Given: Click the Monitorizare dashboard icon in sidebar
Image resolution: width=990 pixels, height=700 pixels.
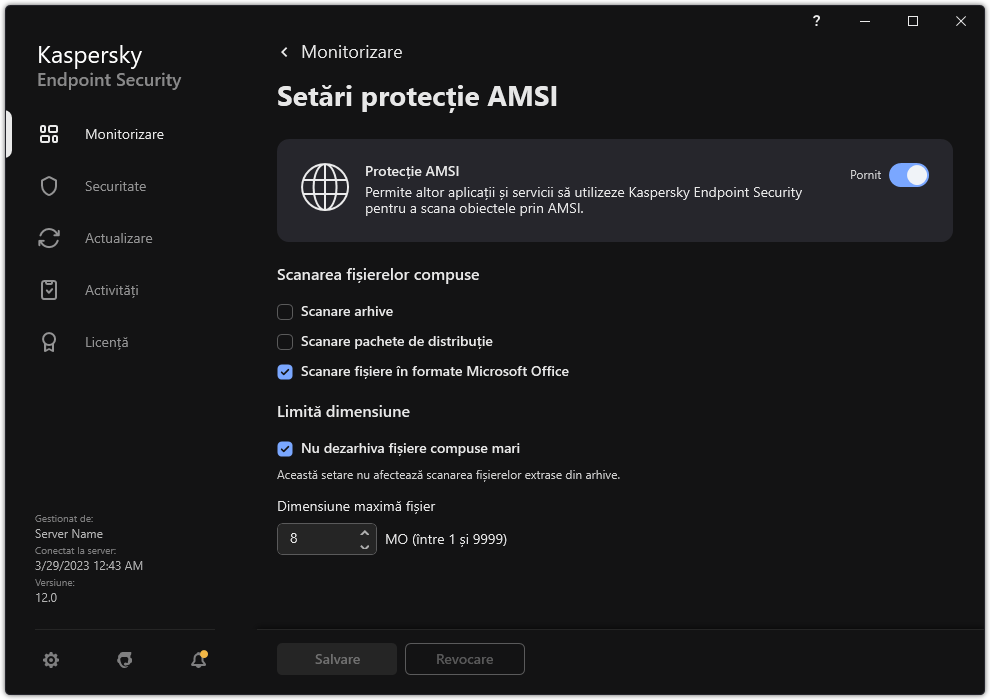Looking at the screenshot, I should click(49, 134).
